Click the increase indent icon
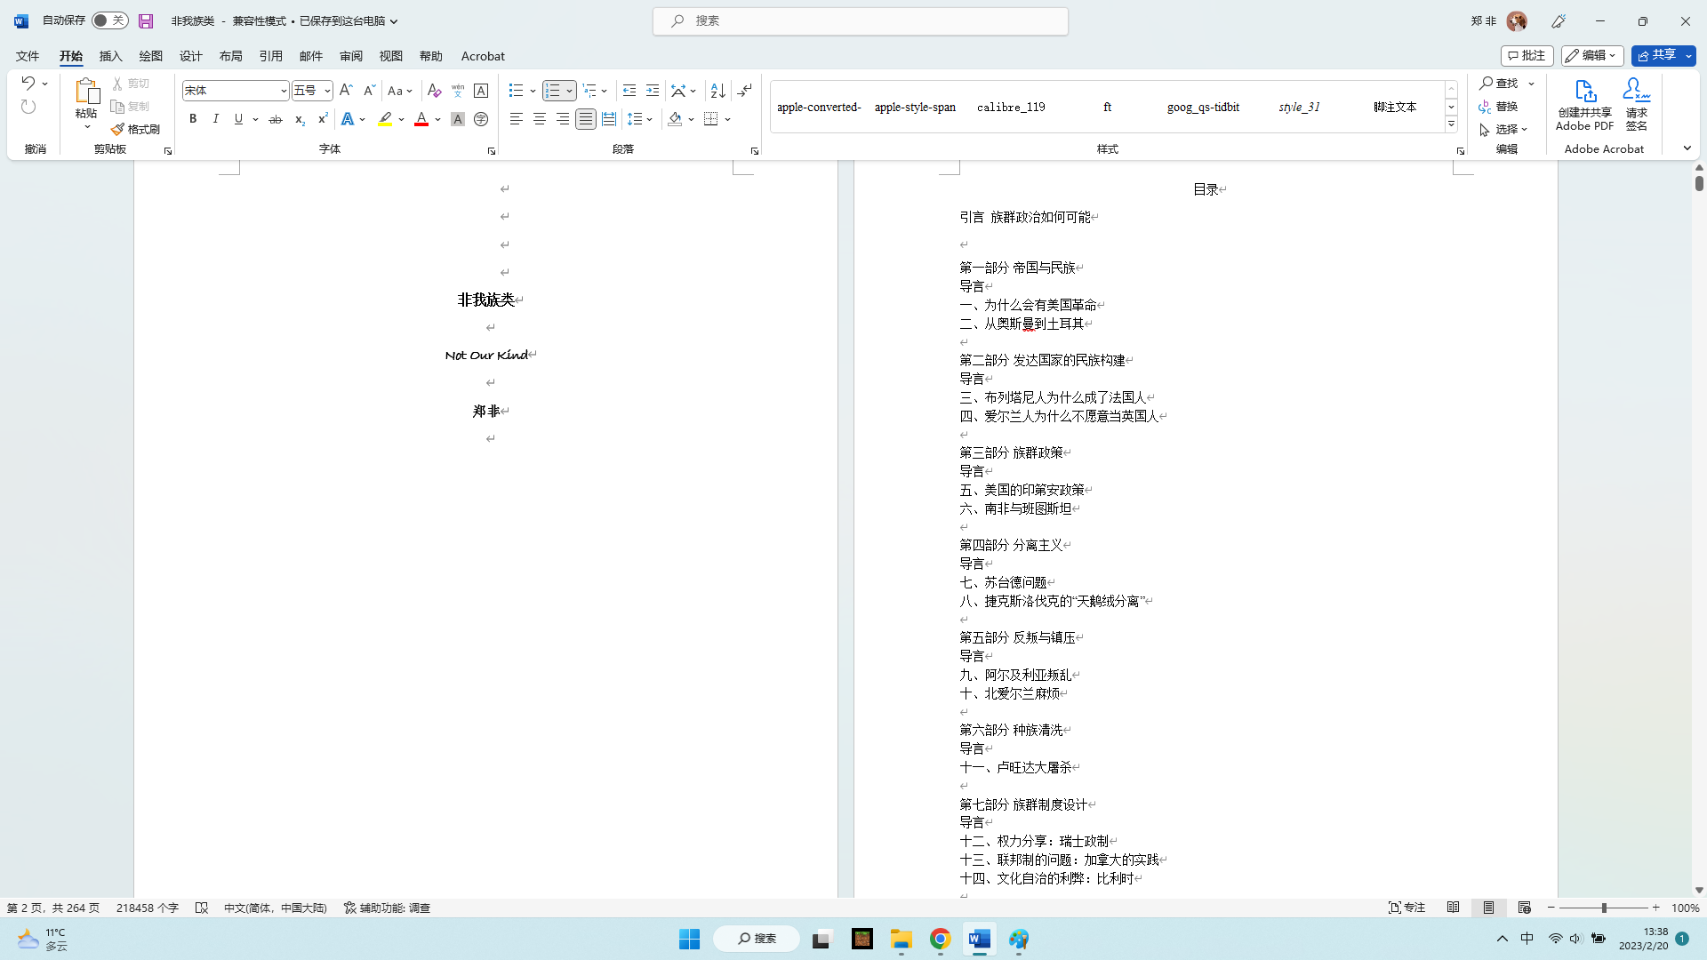 (652, 91)
